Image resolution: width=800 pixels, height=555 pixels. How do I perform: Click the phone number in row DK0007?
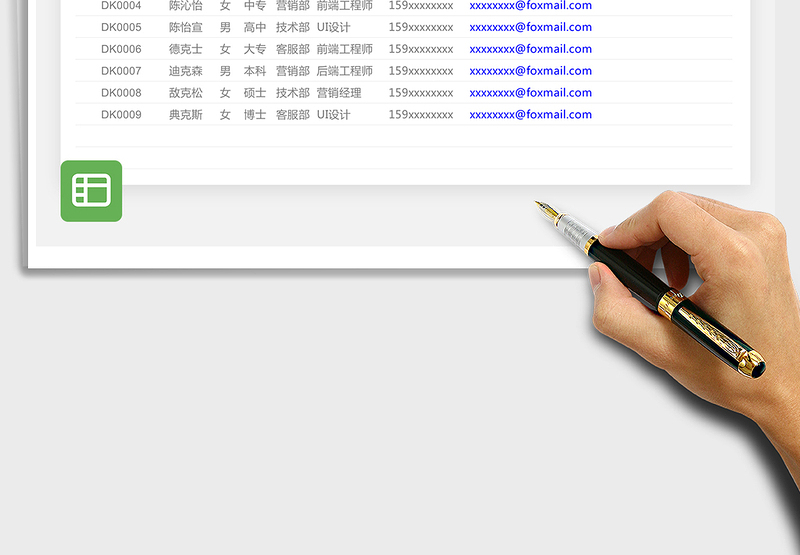click(421, 71)
